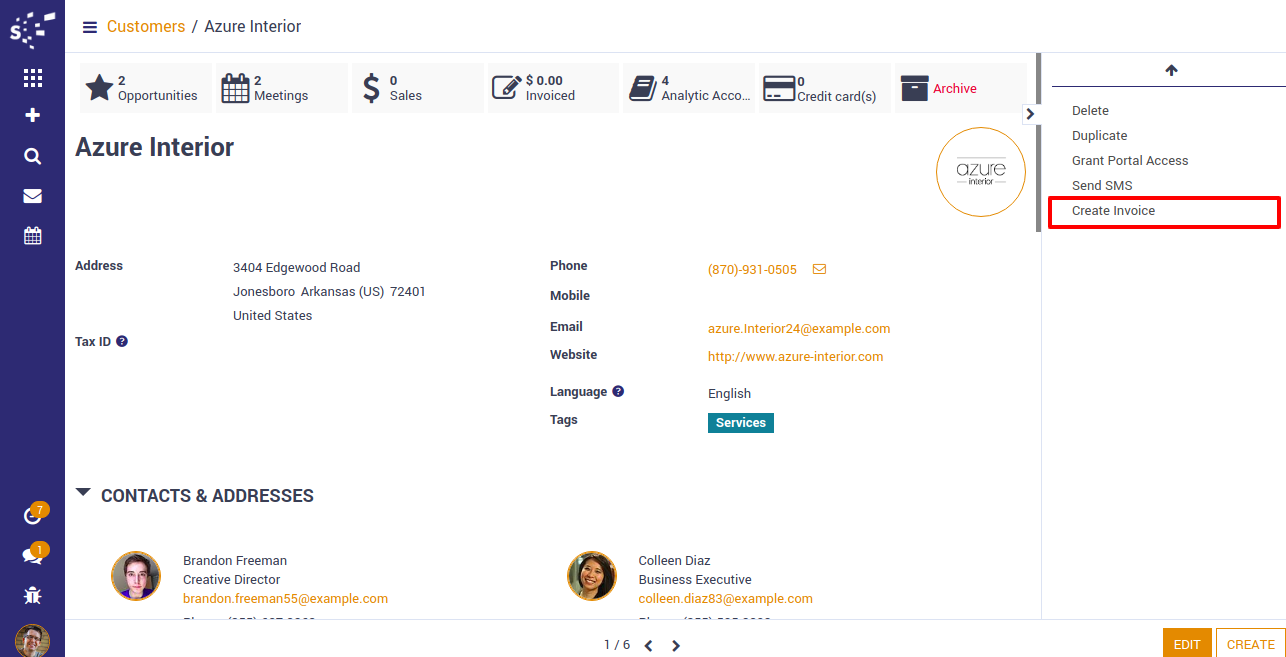
Task: Click the envelope icon beside phone number
Action: pyautogui.click(x=819, y=270)
